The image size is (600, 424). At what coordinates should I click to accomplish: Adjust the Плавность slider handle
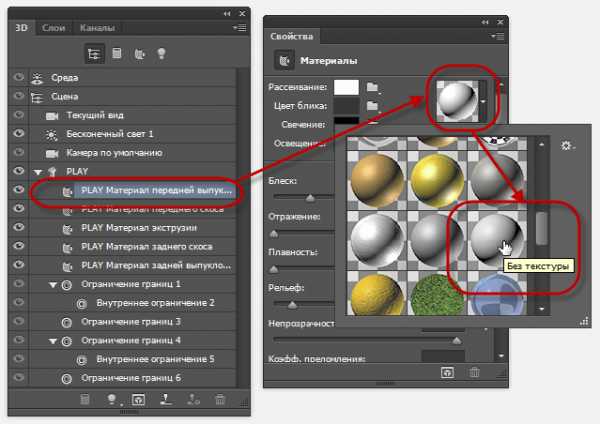click(274, 269)
